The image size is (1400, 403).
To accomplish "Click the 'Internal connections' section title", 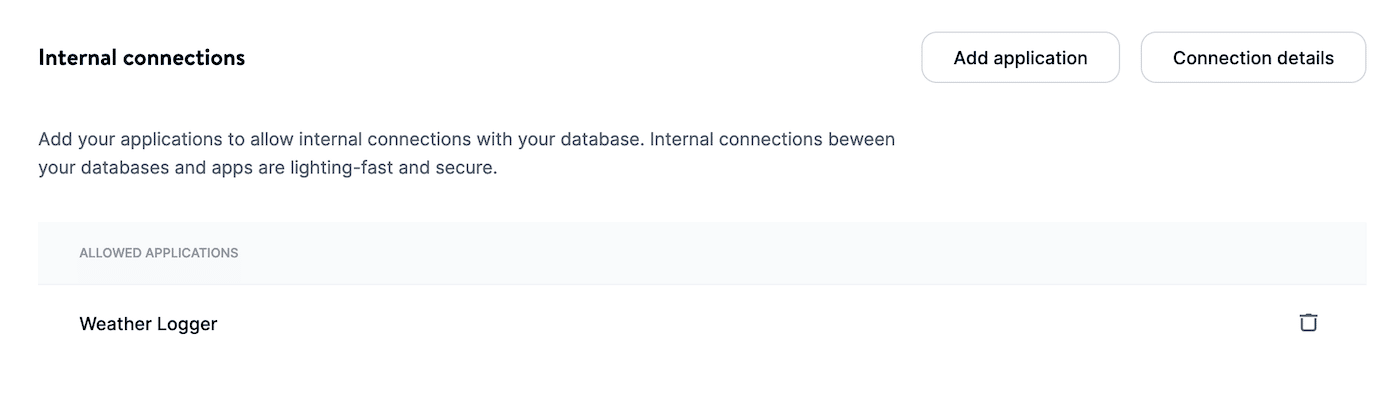I will tap(142, 58).
